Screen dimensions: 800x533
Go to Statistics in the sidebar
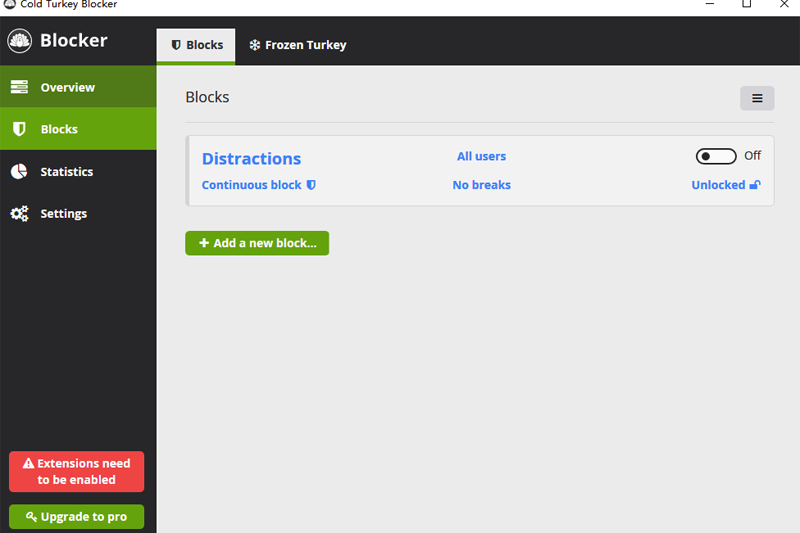[x=66, y=172]
